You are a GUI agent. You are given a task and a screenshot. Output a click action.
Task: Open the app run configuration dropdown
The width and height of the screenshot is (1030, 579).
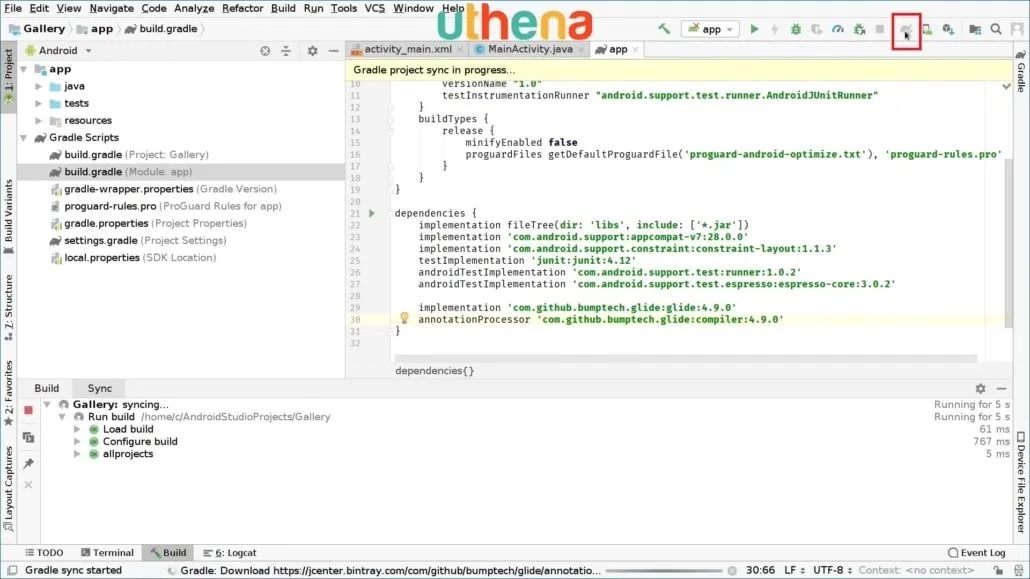coord(710,29)
